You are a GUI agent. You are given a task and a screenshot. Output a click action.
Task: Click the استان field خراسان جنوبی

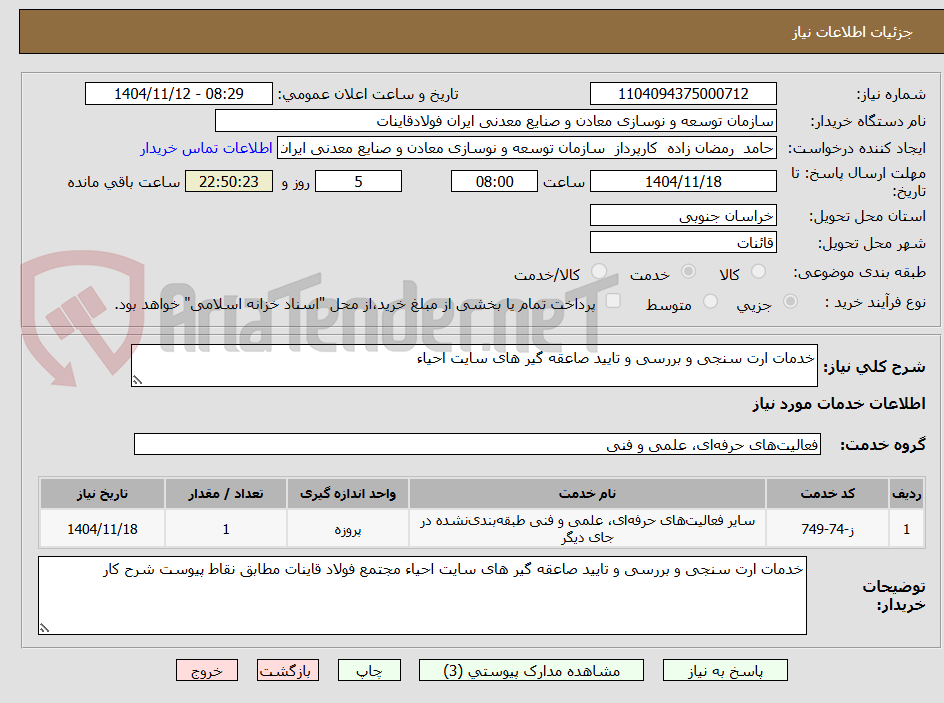click(x=683, y=215)
